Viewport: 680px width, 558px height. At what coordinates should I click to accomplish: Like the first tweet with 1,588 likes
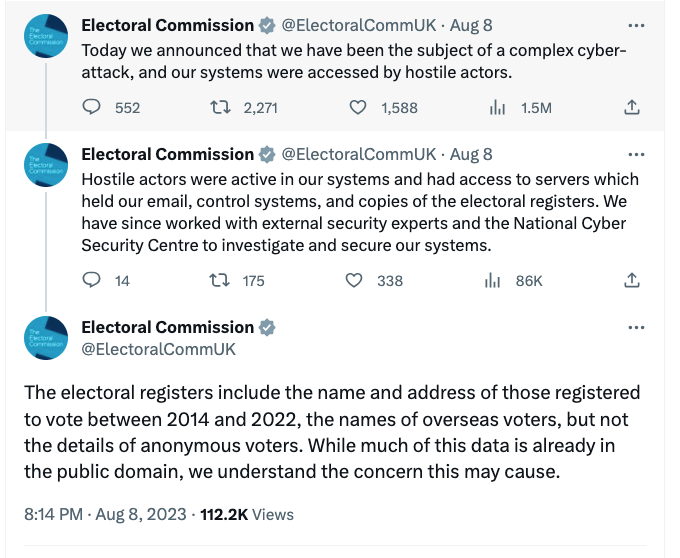(x=359, y=108)
